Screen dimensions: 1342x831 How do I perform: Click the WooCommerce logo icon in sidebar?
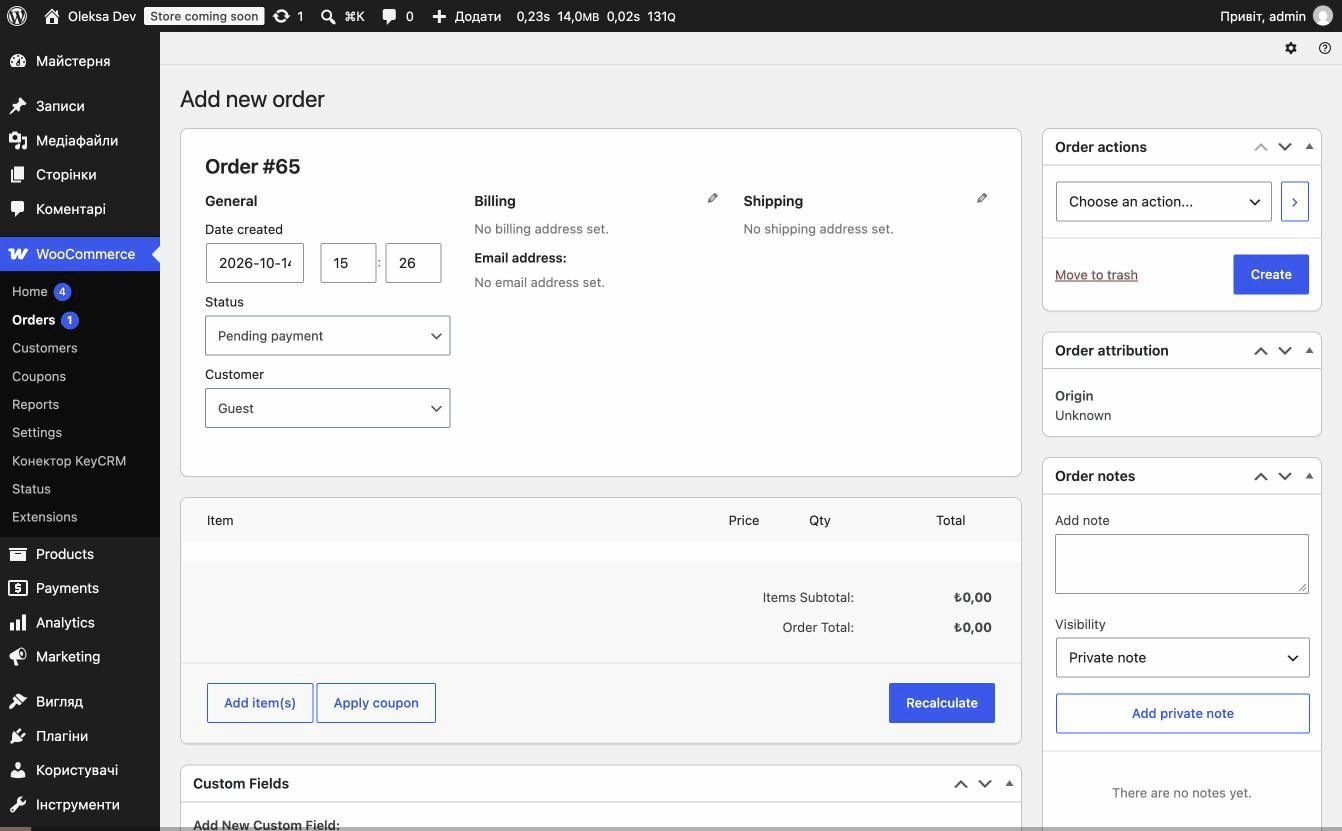(x=18, y=254)
